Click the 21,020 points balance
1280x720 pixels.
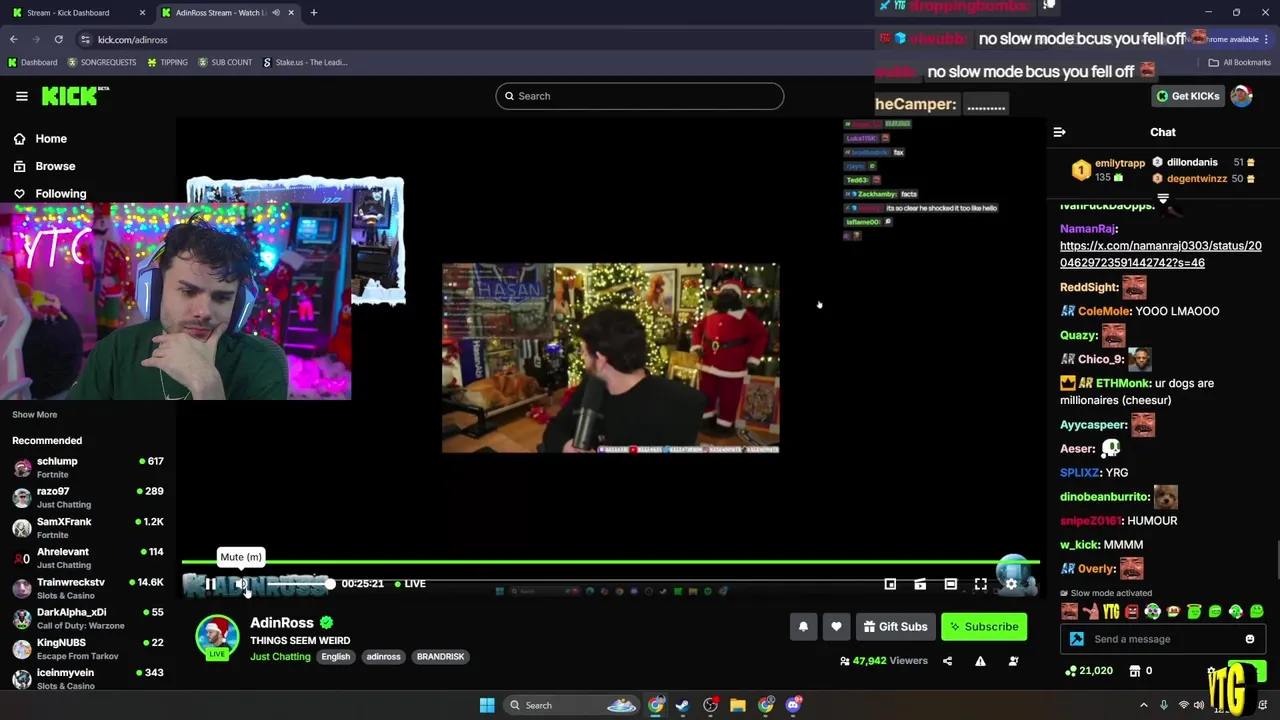pos(1089,671)
